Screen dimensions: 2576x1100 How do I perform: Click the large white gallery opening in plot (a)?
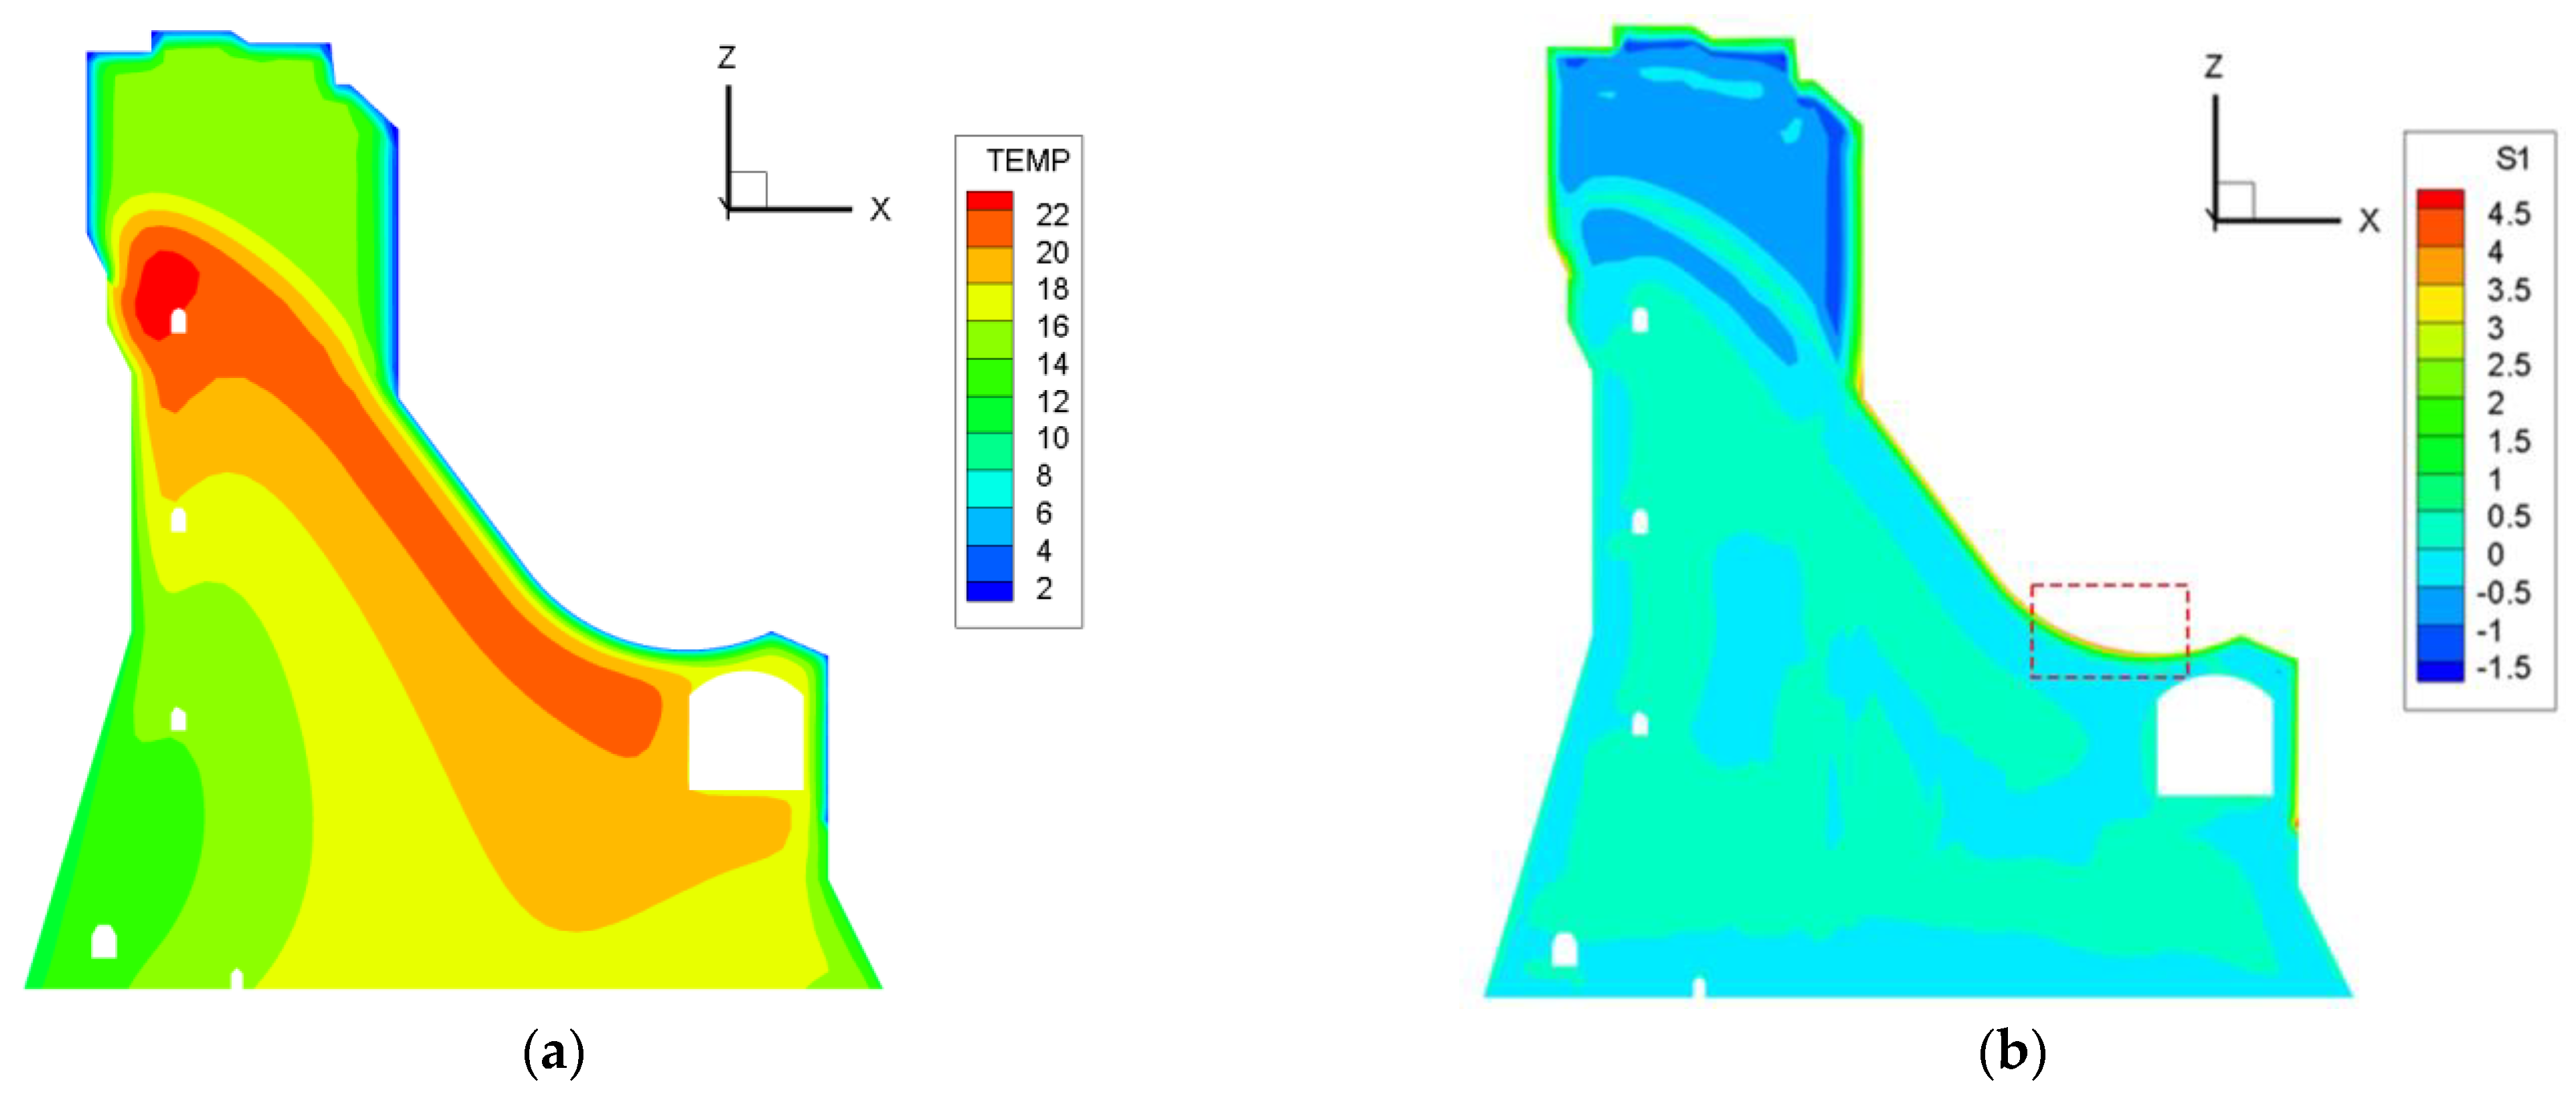pos(746,732)
